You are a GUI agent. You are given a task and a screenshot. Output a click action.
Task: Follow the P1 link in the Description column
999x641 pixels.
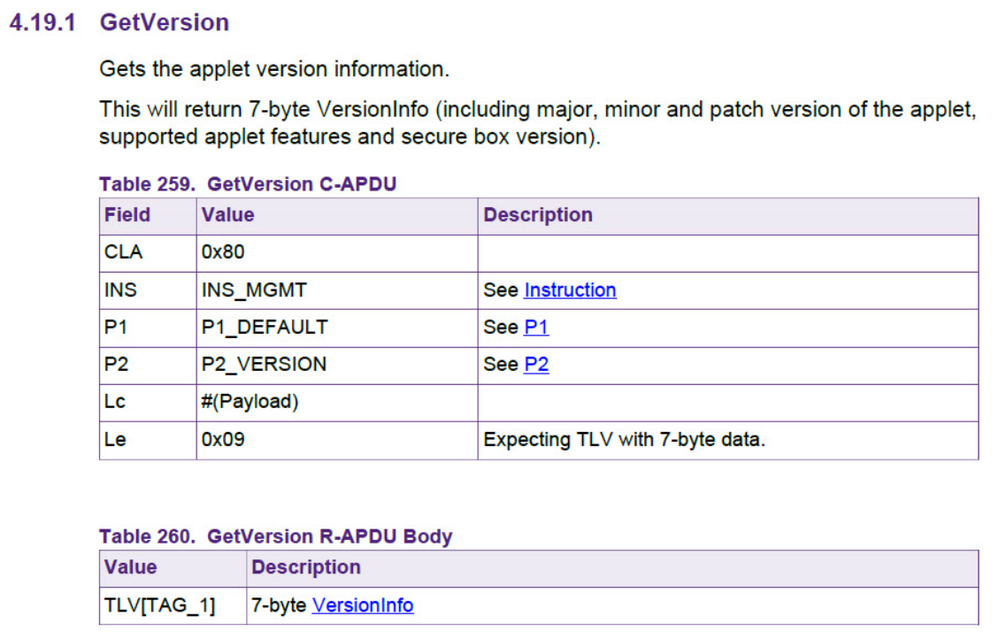536,328
